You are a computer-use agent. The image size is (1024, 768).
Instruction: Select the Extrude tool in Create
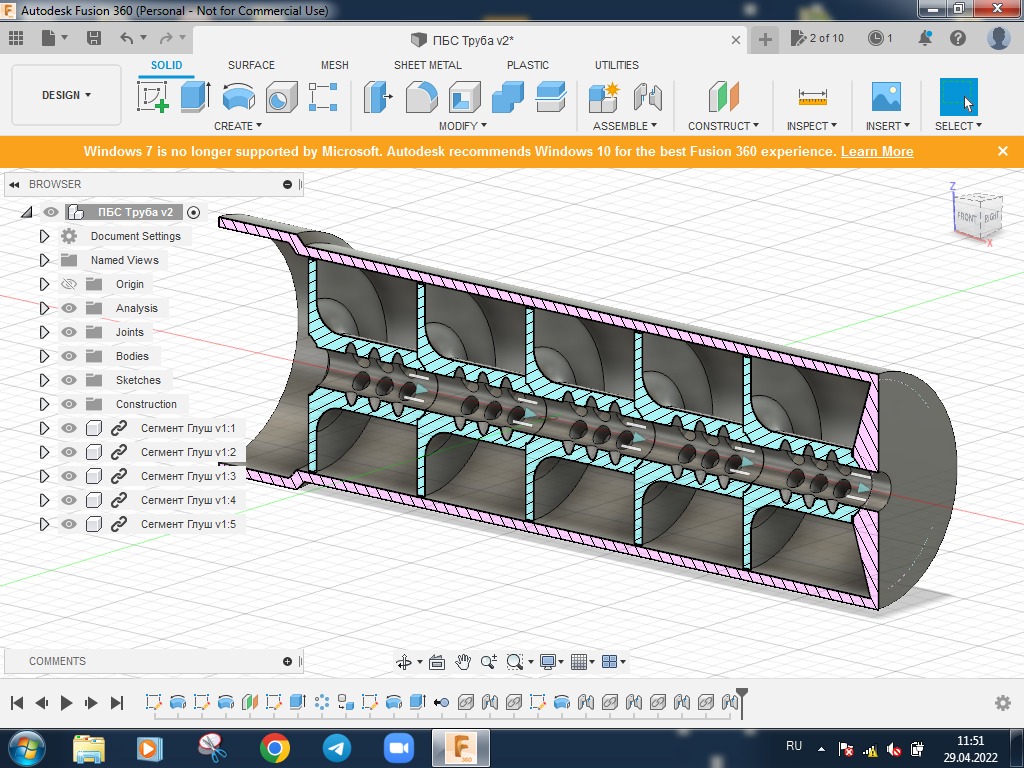pyautogui.click(x=195, y=97)
